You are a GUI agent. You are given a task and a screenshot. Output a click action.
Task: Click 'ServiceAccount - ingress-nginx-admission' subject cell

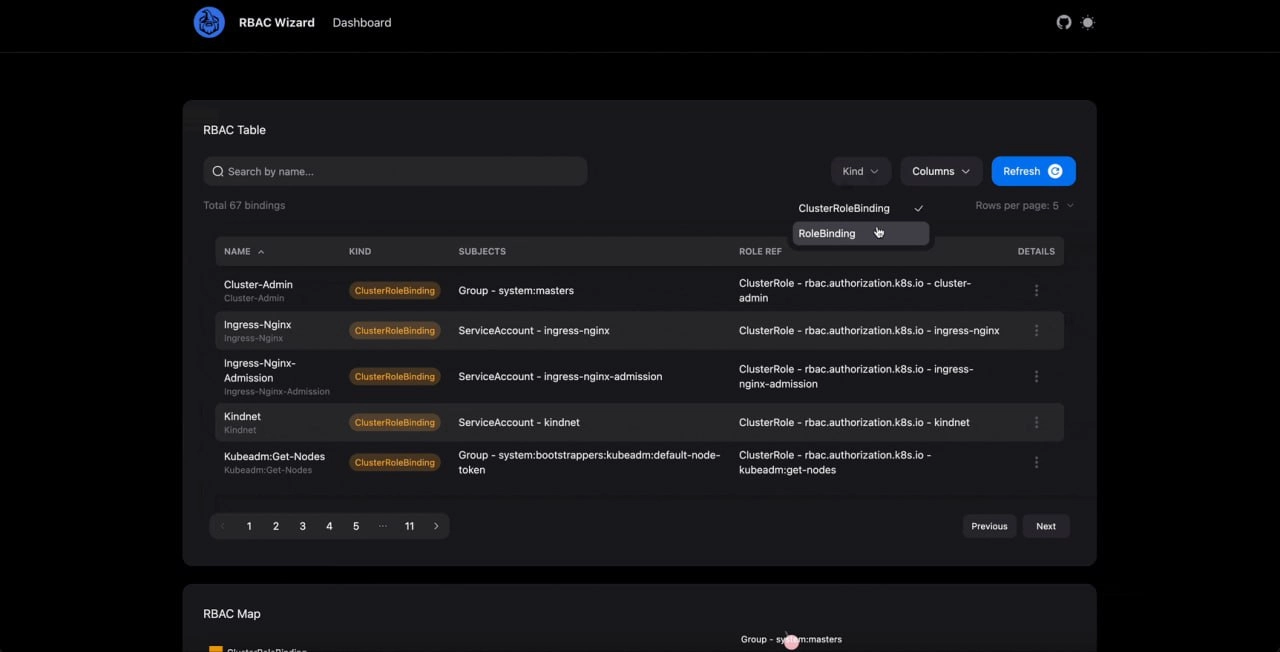[560, 377]
